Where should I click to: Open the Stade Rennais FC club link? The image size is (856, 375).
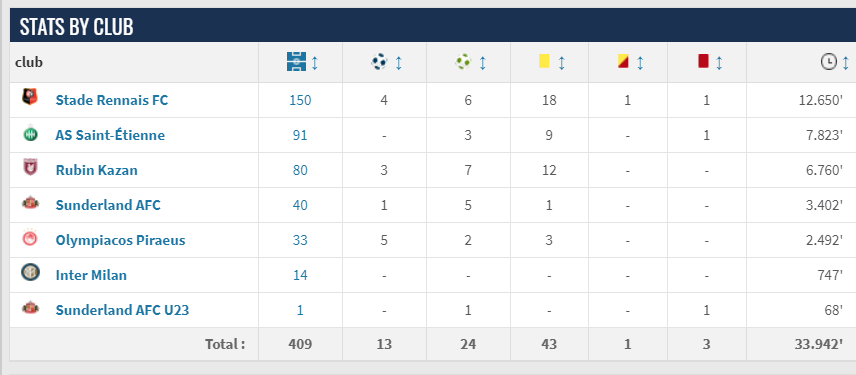pyautogui.click(x=112, y=100)
